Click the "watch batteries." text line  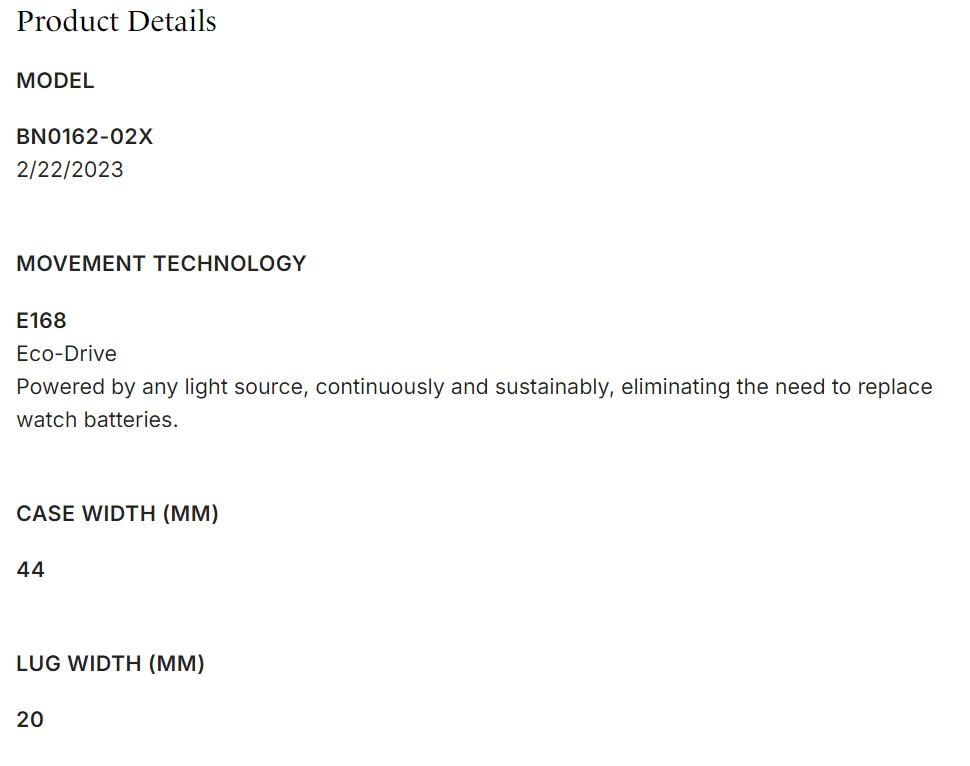(97, 419)
